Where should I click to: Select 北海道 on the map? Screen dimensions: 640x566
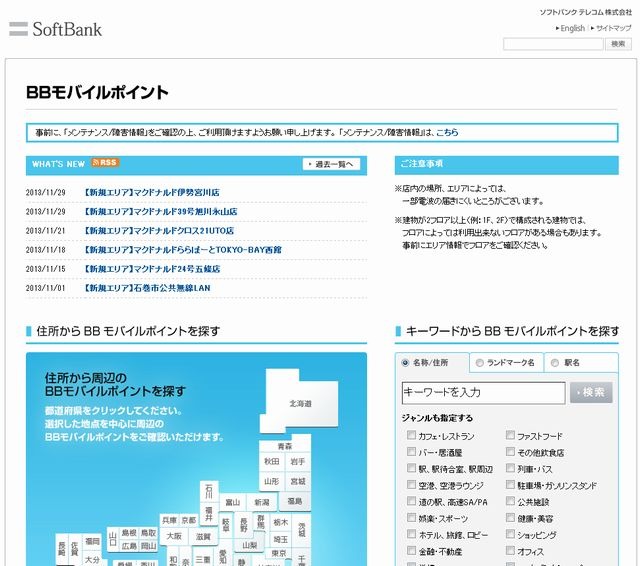pos(301,403)
